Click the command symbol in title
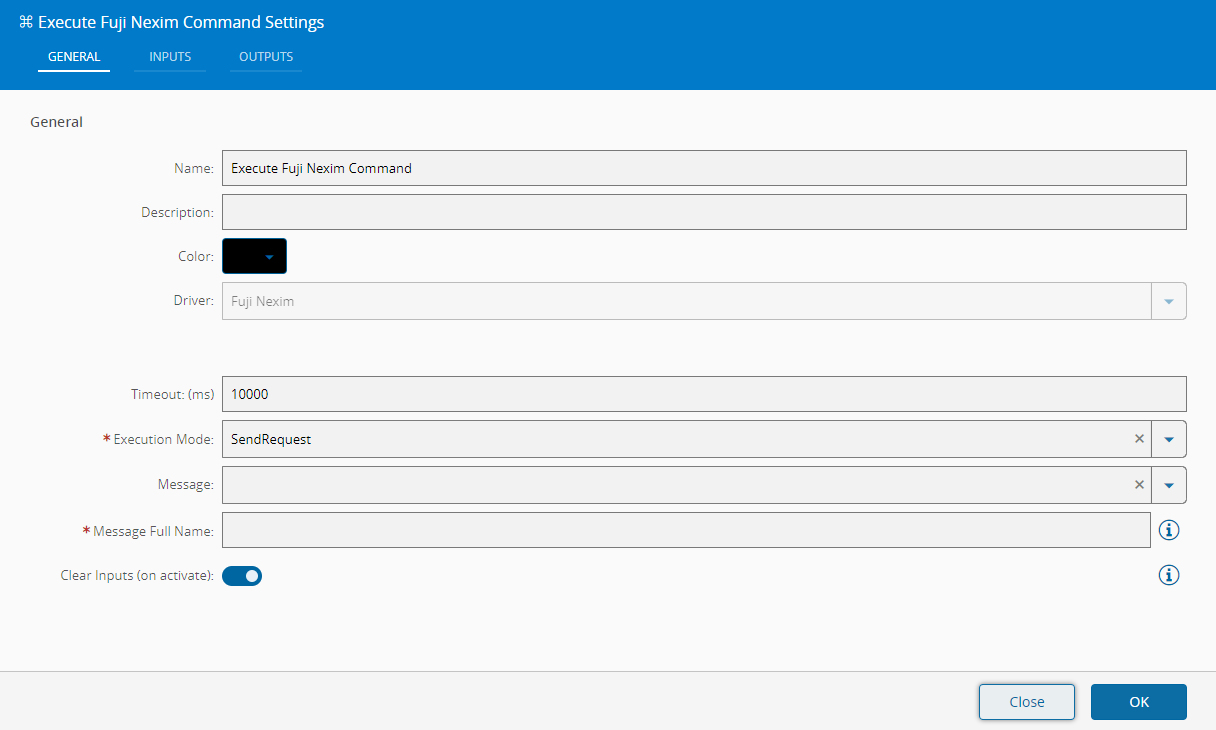Image resolution: width=1216 pixels, height=730 pixels. [x=26, y=22]
